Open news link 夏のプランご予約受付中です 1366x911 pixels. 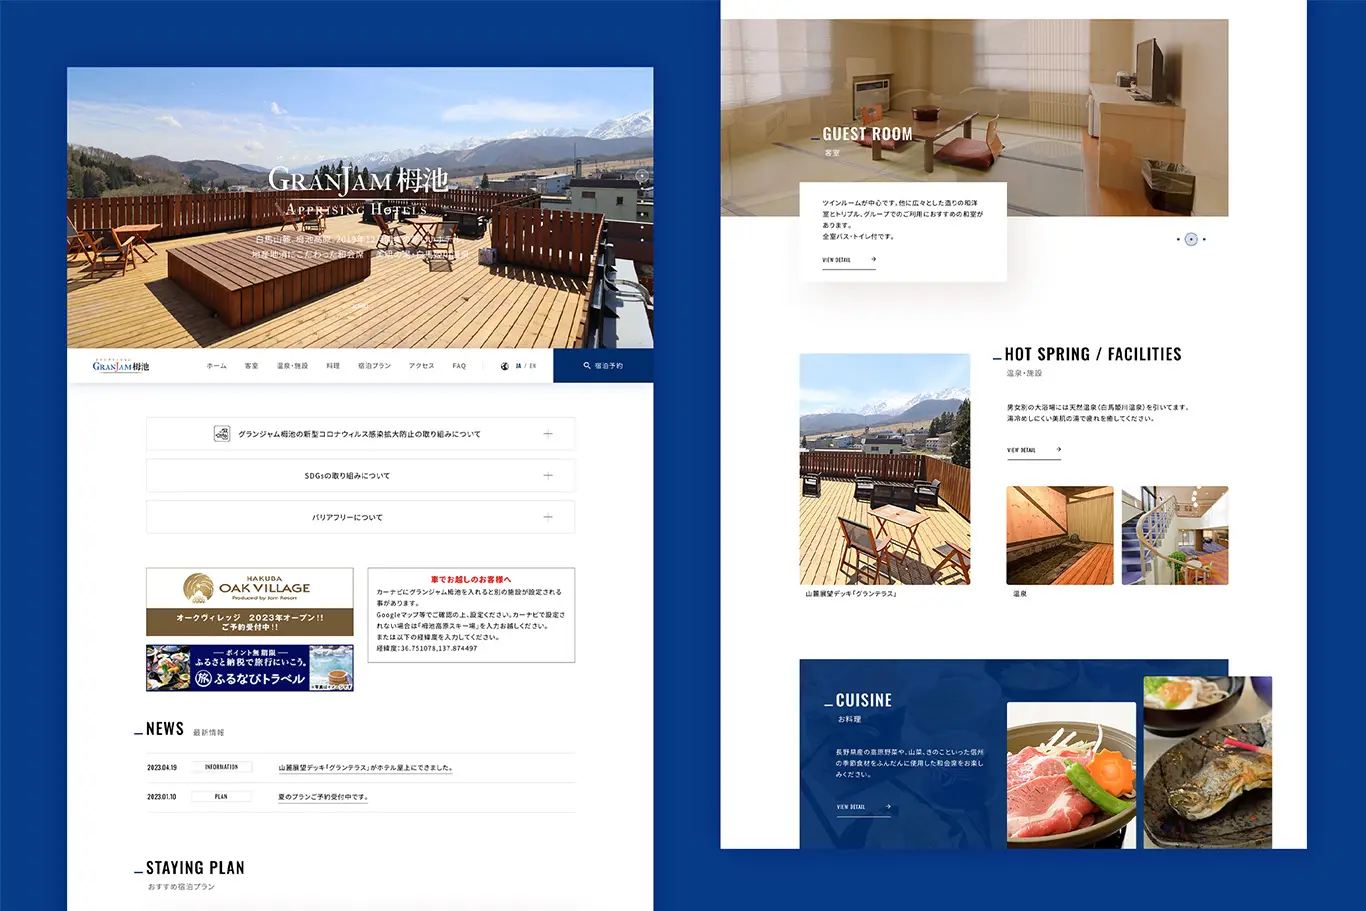tap(323, 797)
